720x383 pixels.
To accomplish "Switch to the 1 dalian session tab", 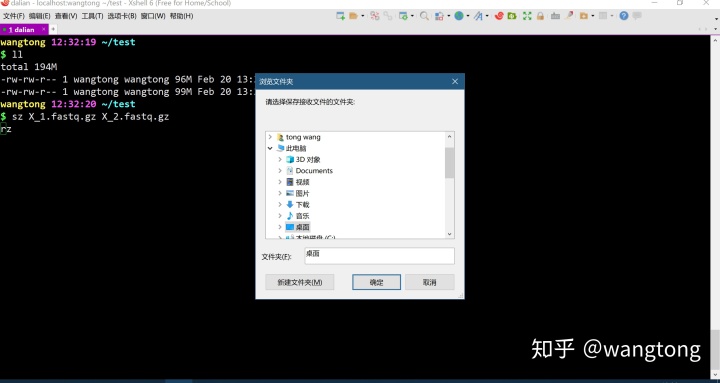I will (x=22, y=29).
